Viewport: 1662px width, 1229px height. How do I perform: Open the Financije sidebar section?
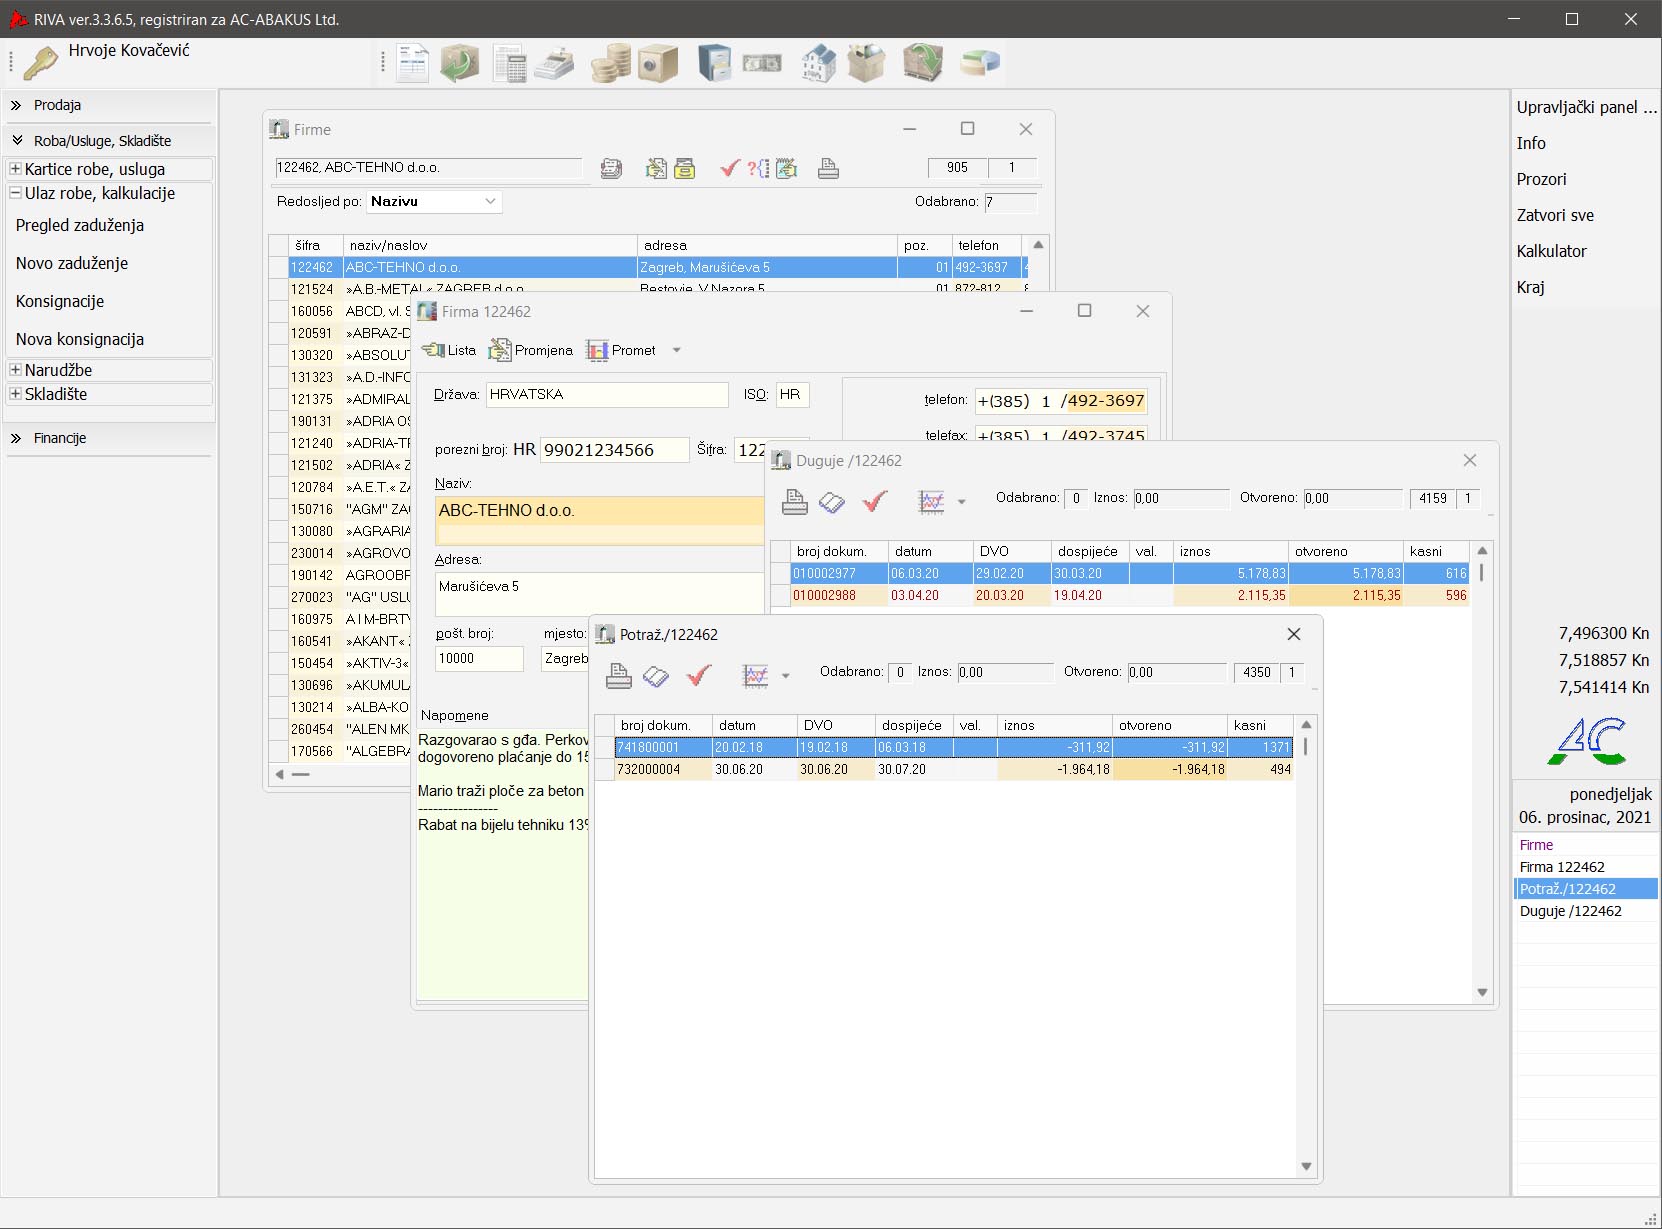[60, 438]
